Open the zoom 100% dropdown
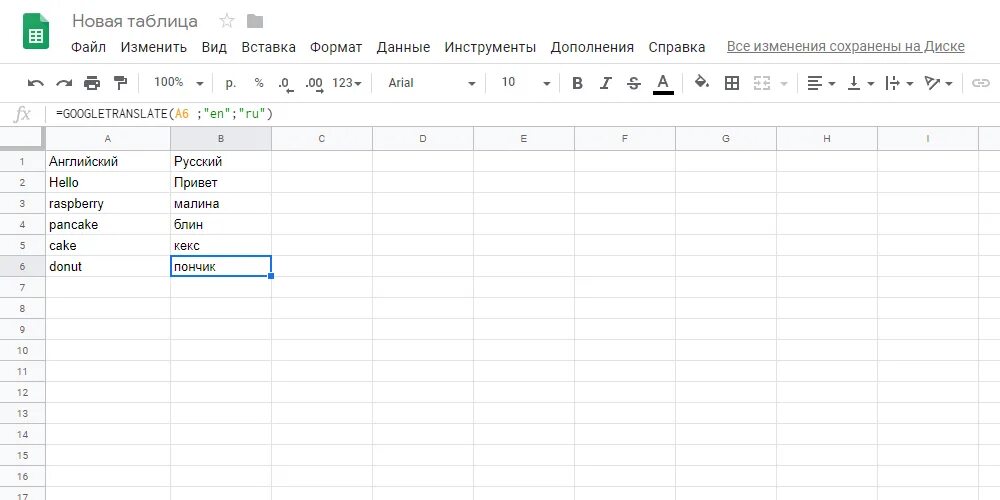This screenshot has height=500, width=1000. click(x=178, y=83)
